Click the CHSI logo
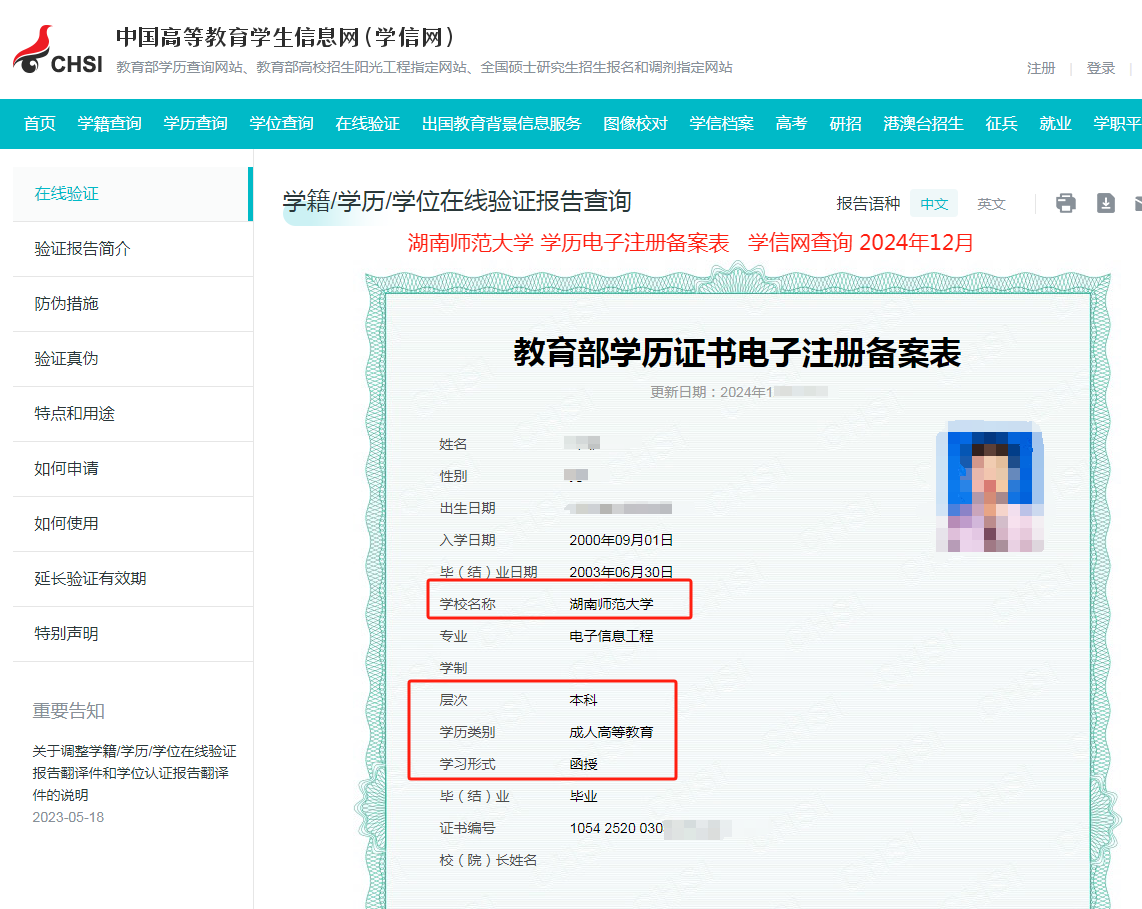1142x909 pixels. (58, 50)
